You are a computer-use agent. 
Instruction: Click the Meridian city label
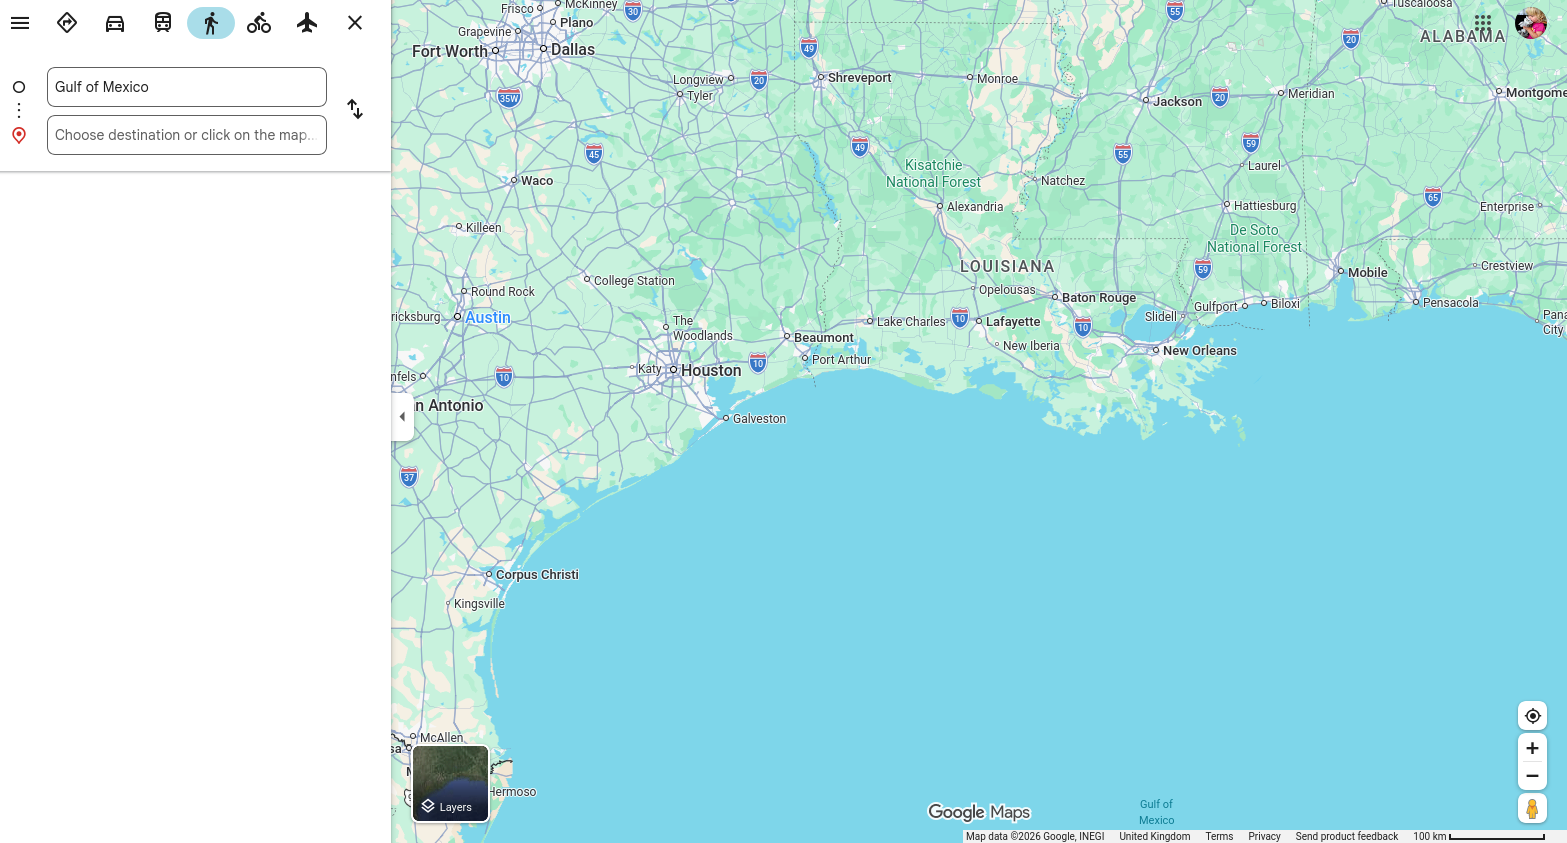coord(1311,94)
